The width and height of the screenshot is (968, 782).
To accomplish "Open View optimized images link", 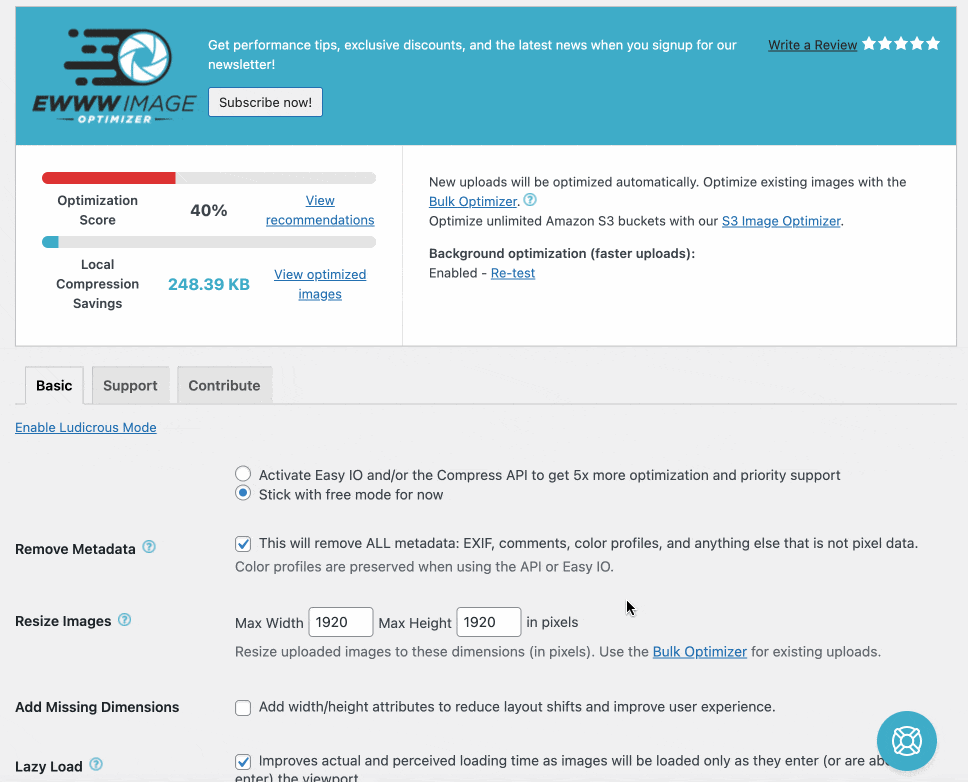I will (x=320, y=285).
